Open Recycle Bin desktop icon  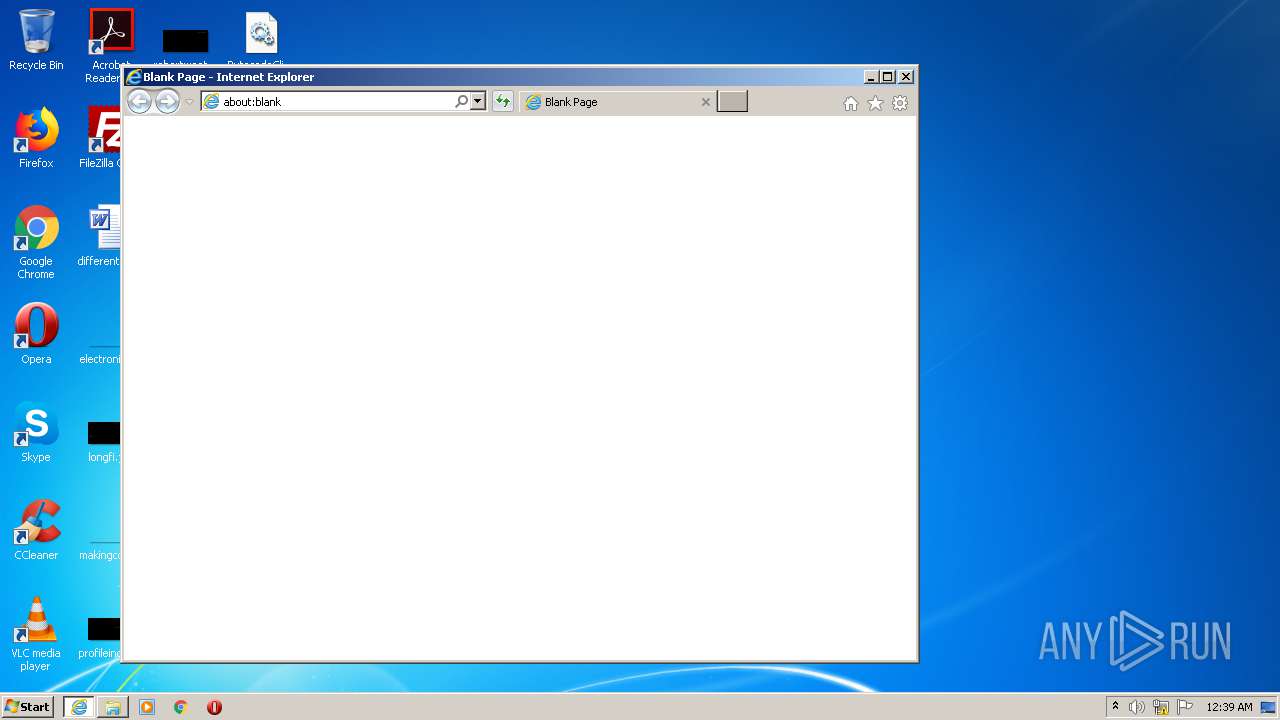[36, 41]
